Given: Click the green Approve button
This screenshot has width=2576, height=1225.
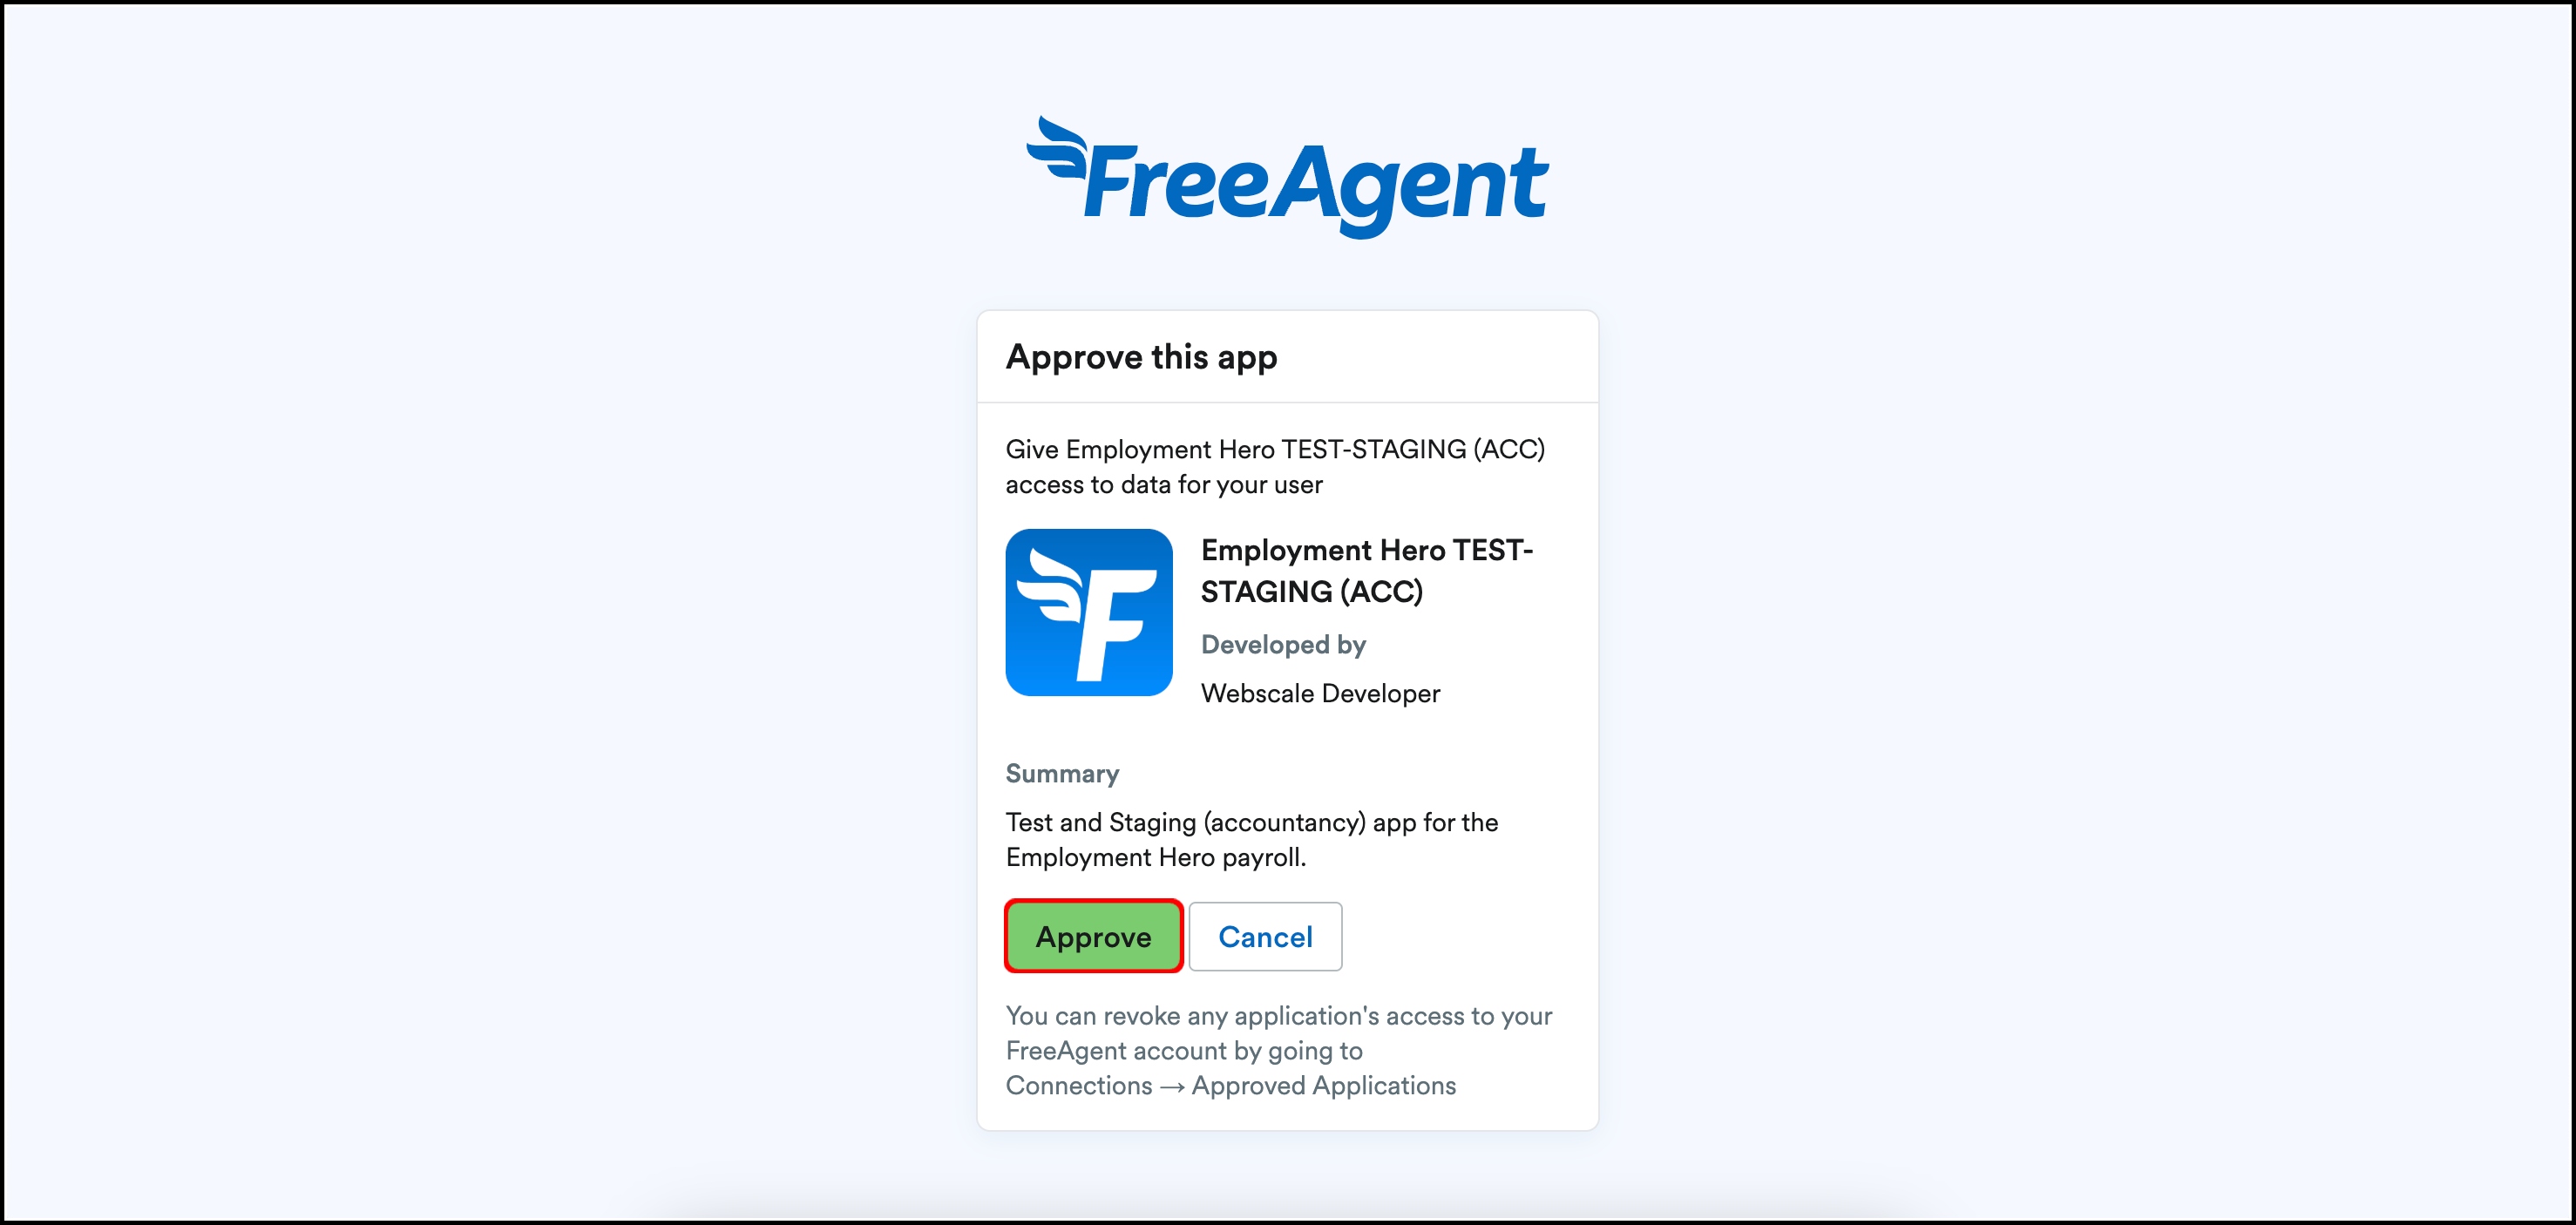Looking at the screenshot, I should pyautogui.click(x=1093, y=936).
